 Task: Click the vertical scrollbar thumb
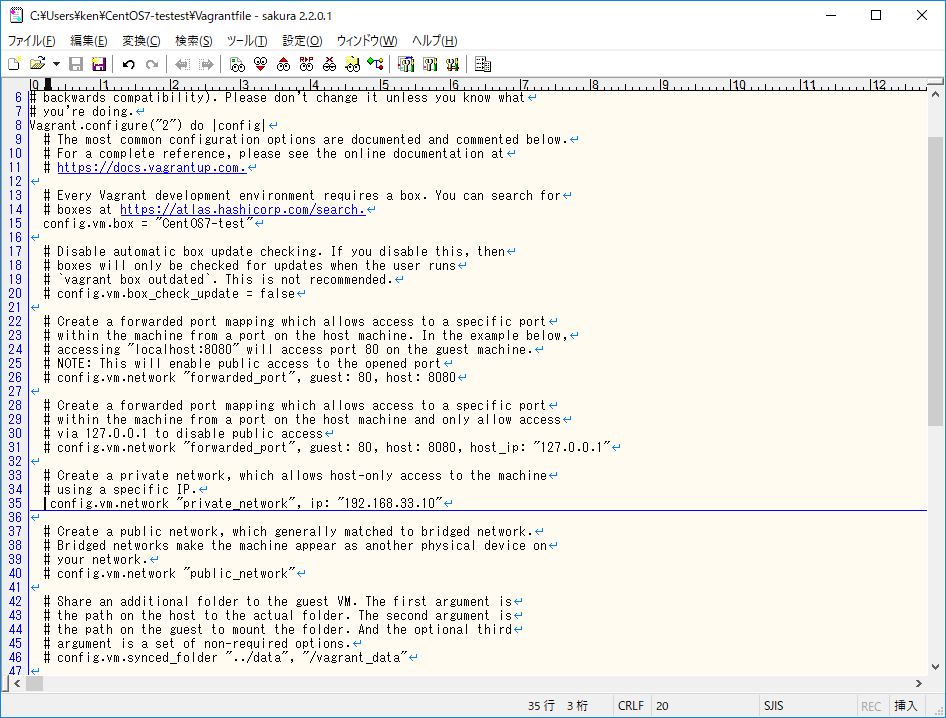click(935, 280)
